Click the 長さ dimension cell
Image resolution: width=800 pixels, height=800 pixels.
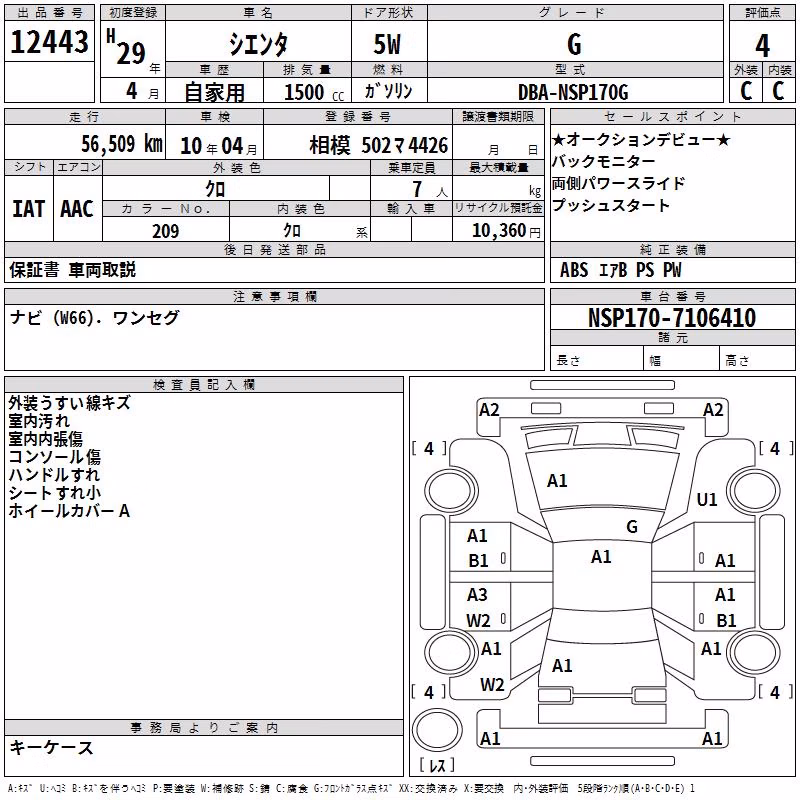pyautogui.click(x=596, y=360)
